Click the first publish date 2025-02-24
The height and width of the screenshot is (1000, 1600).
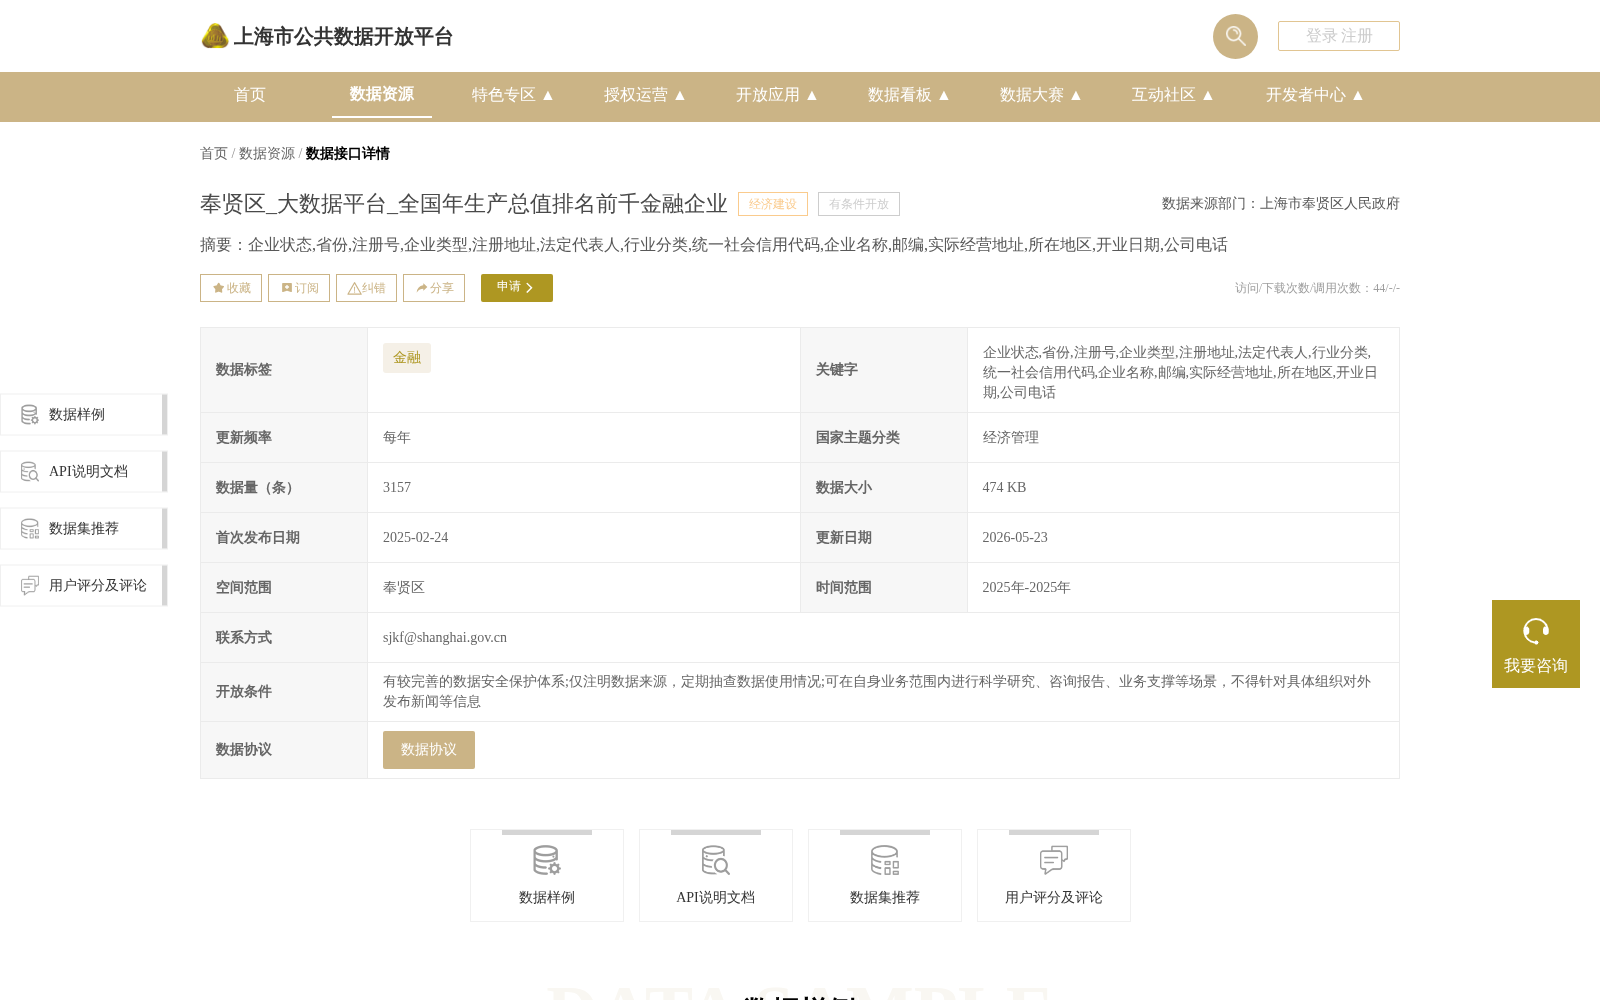(416, 538)
